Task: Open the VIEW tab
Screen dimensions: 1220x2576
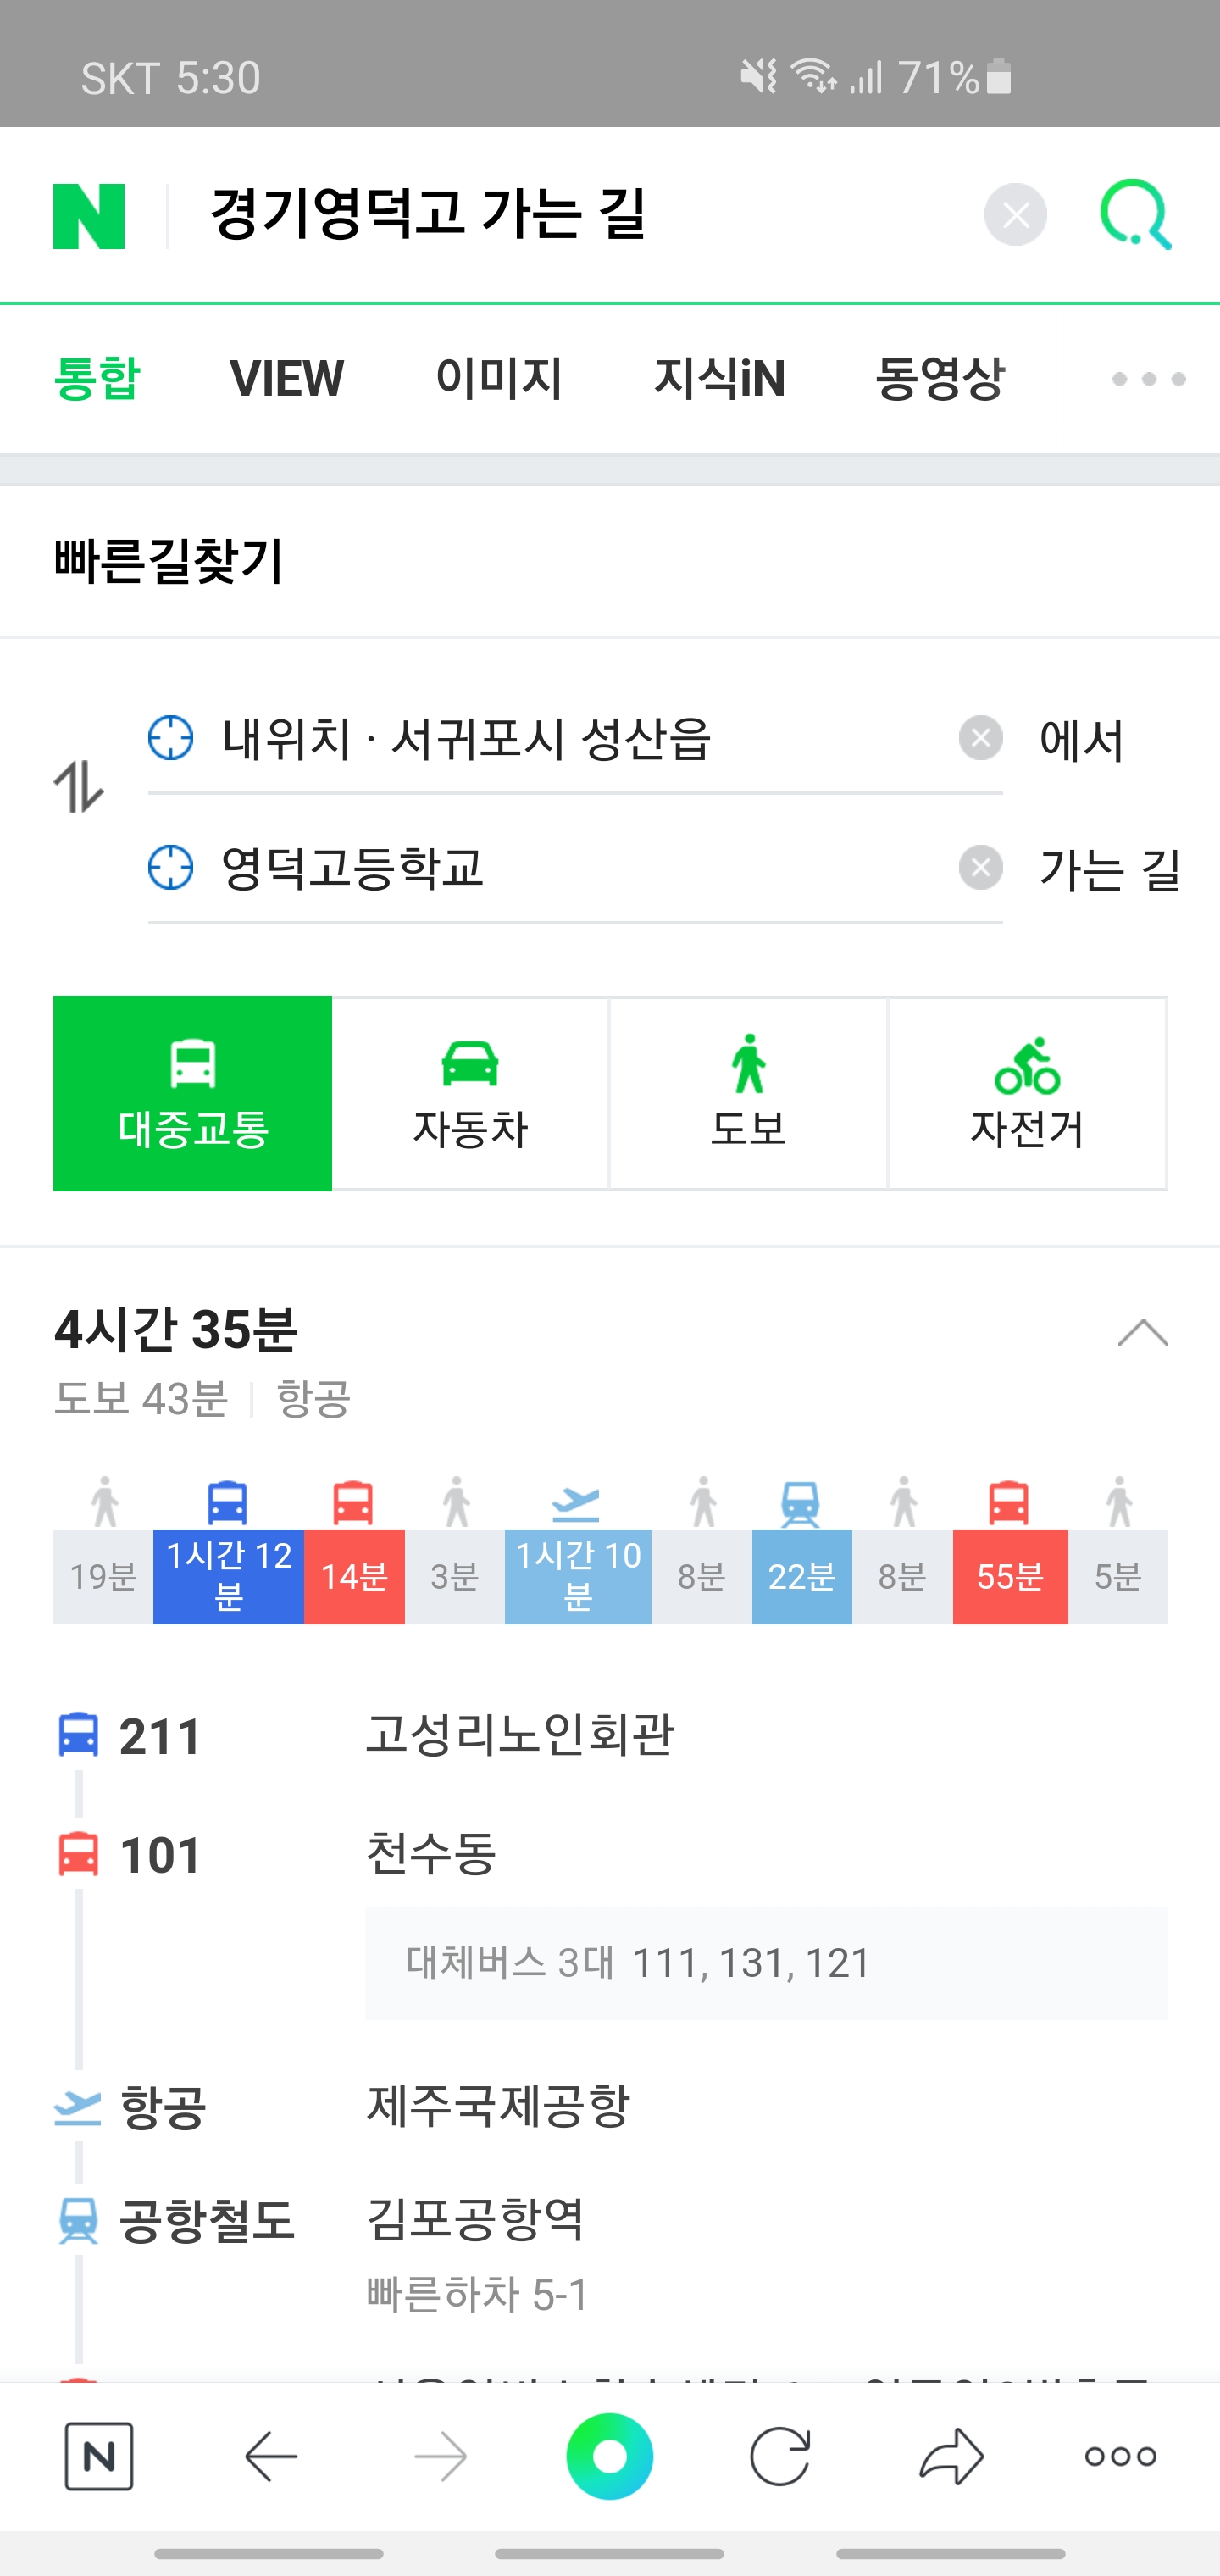Action: tap(287, 379)
